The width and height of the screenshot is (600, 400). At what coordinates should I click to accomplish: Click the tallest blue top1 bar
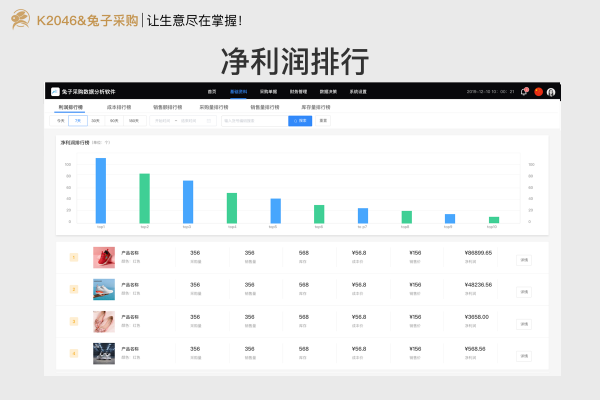click(x=101, y=190)
